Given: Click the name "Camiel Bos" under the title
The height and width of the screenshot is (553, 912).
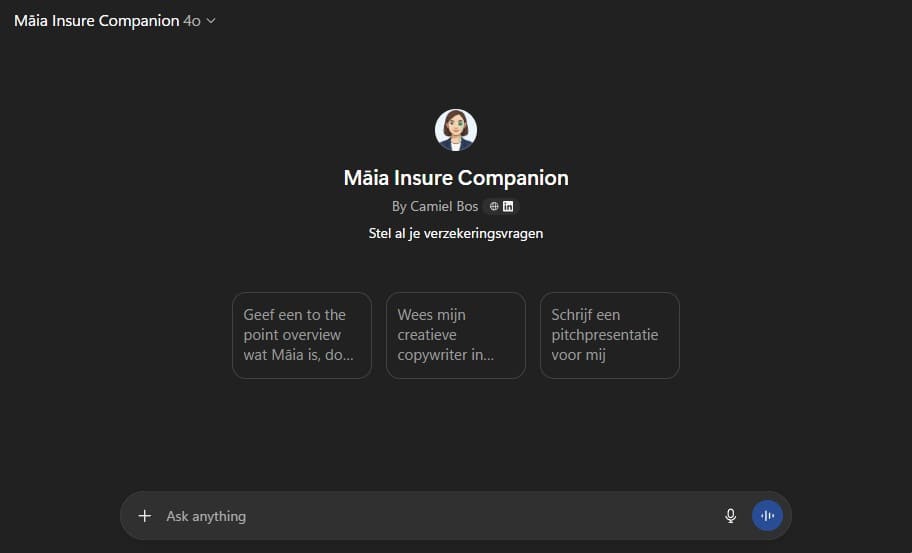Looking at the screenshot, I should click(x=444, y=206).
